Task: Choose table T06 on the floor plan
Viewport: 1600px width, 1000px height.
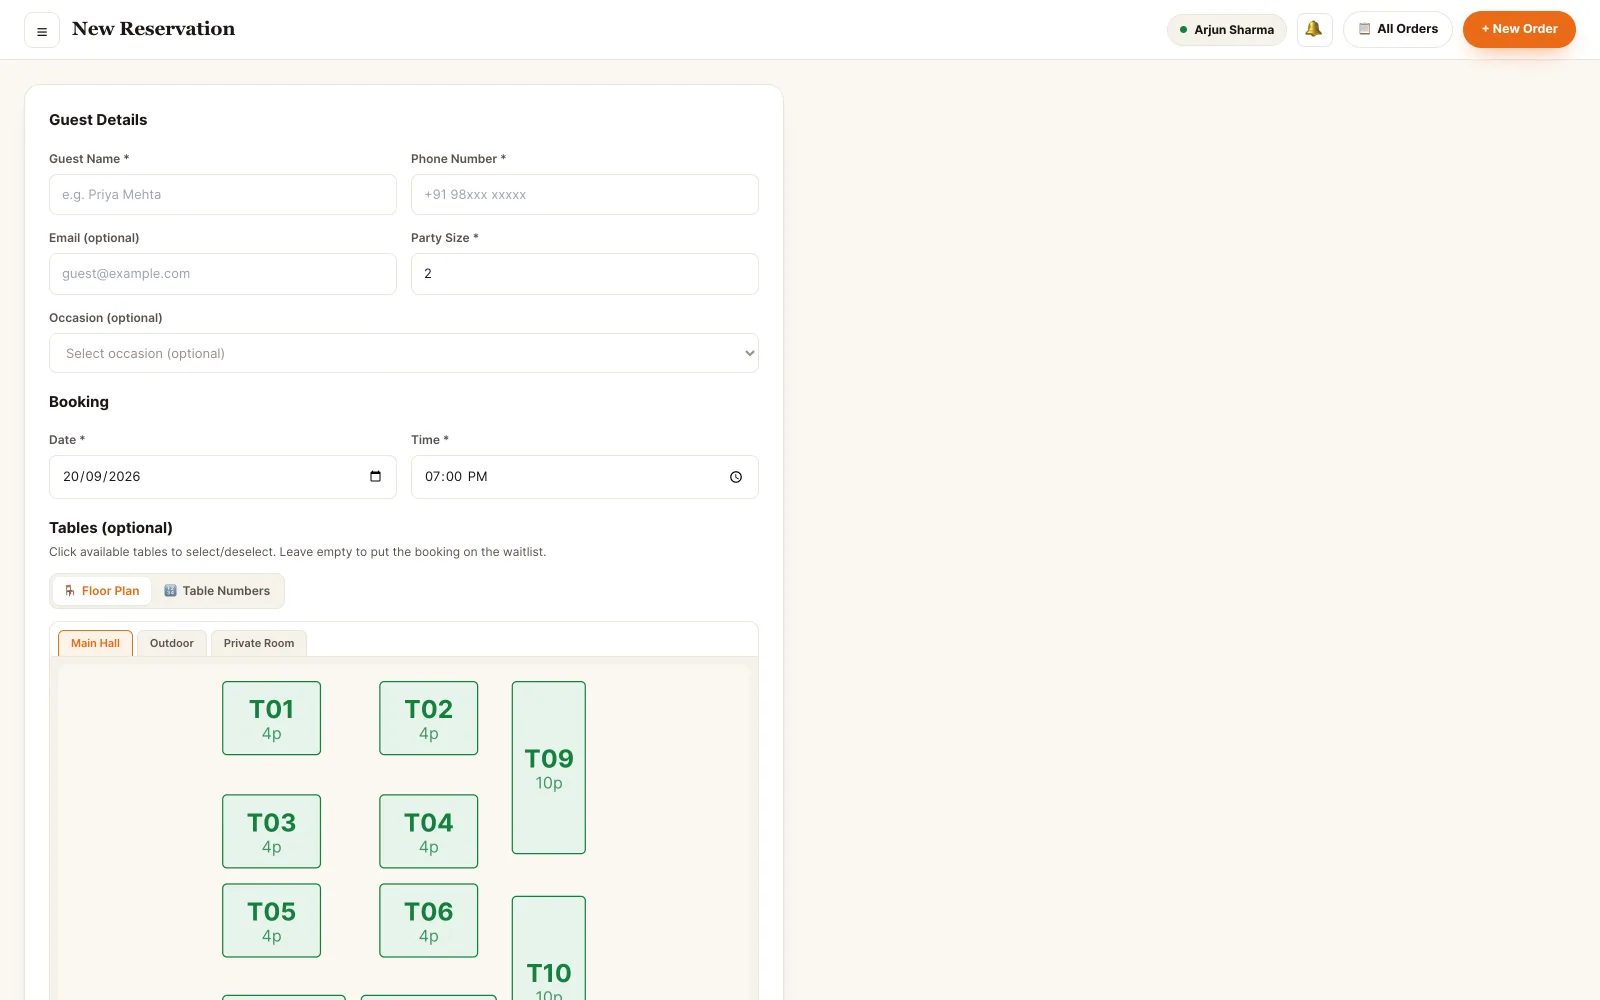Action: [428, 920]
